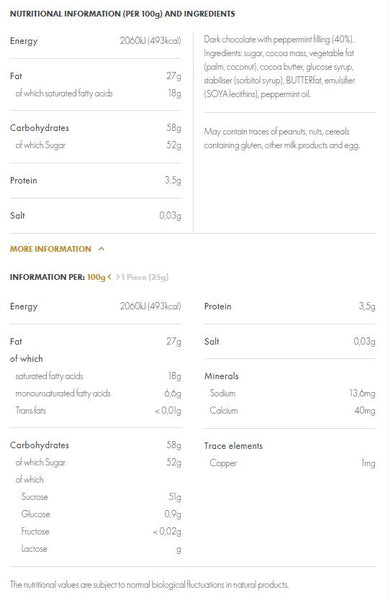
Task: Click the Copper row label
Action: [x=223, y=463]
